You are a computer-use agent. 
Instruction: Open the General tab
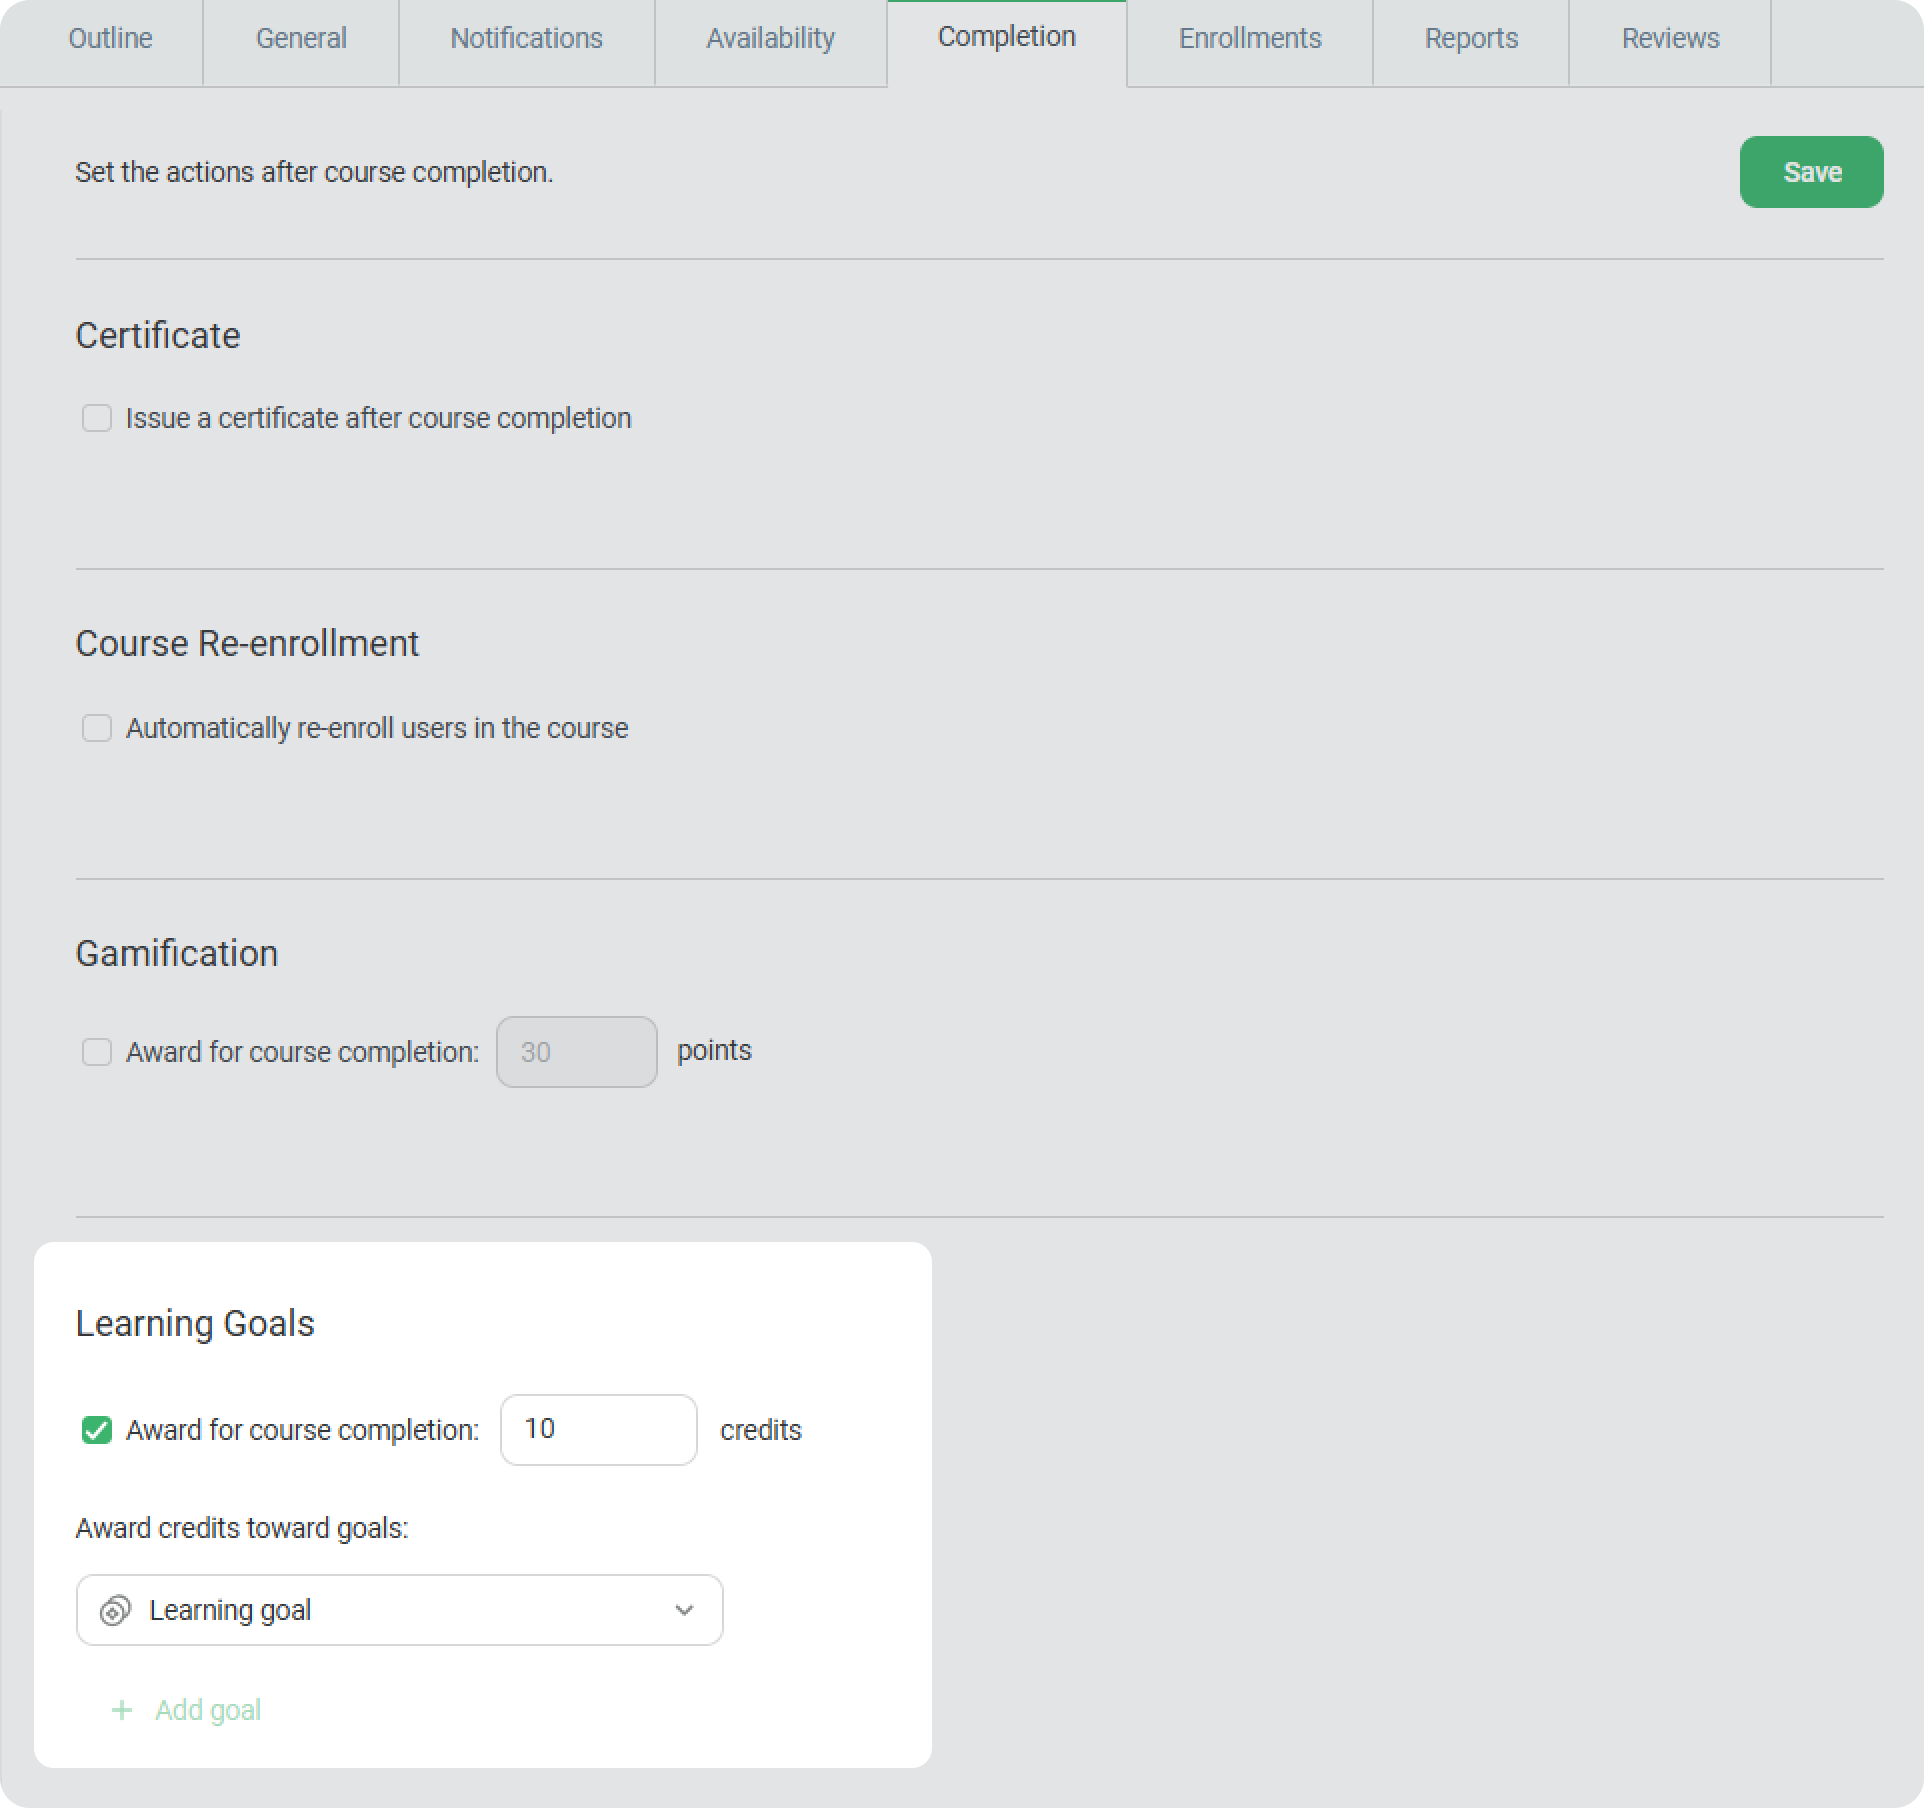click(x=301, y=39)
